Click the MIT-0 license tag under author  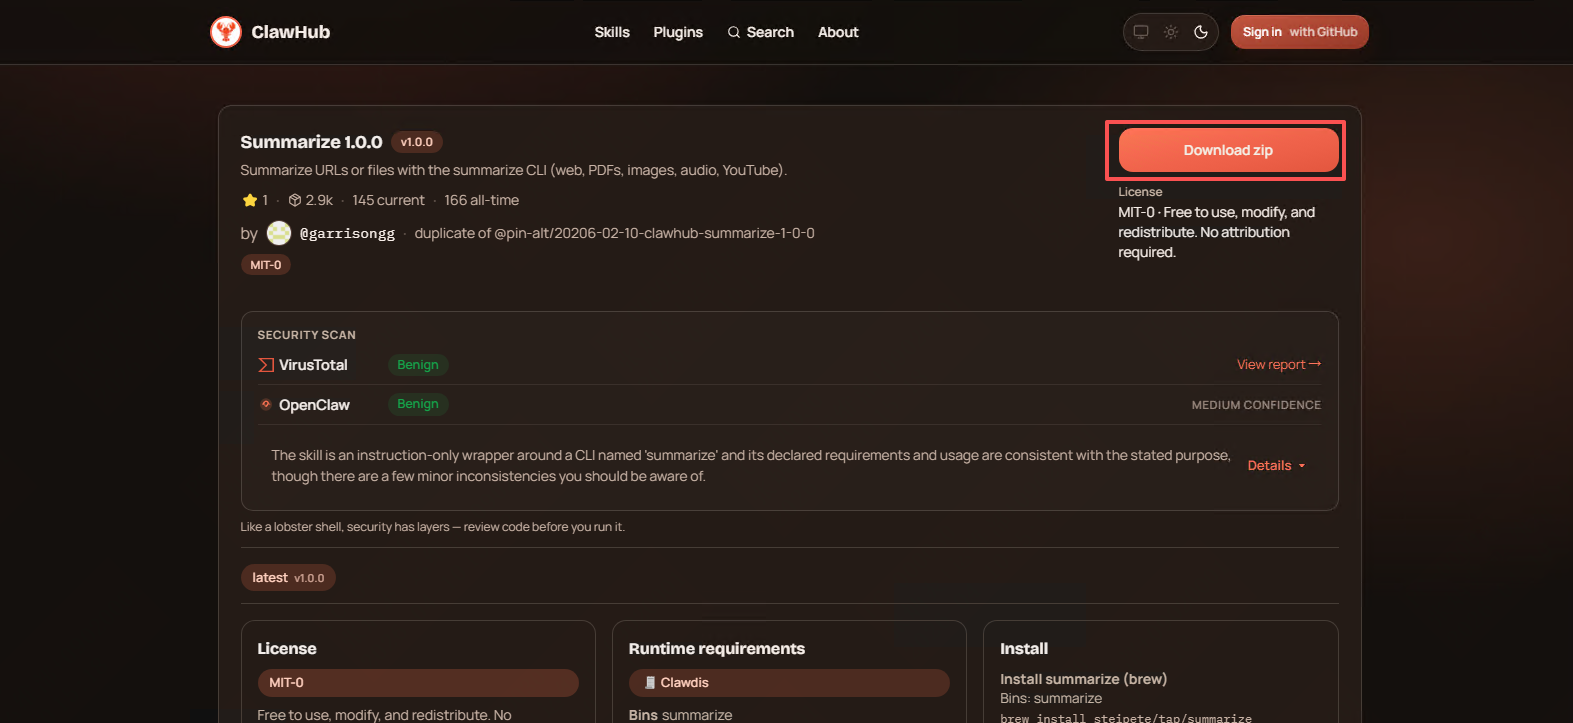click(266, 265)
